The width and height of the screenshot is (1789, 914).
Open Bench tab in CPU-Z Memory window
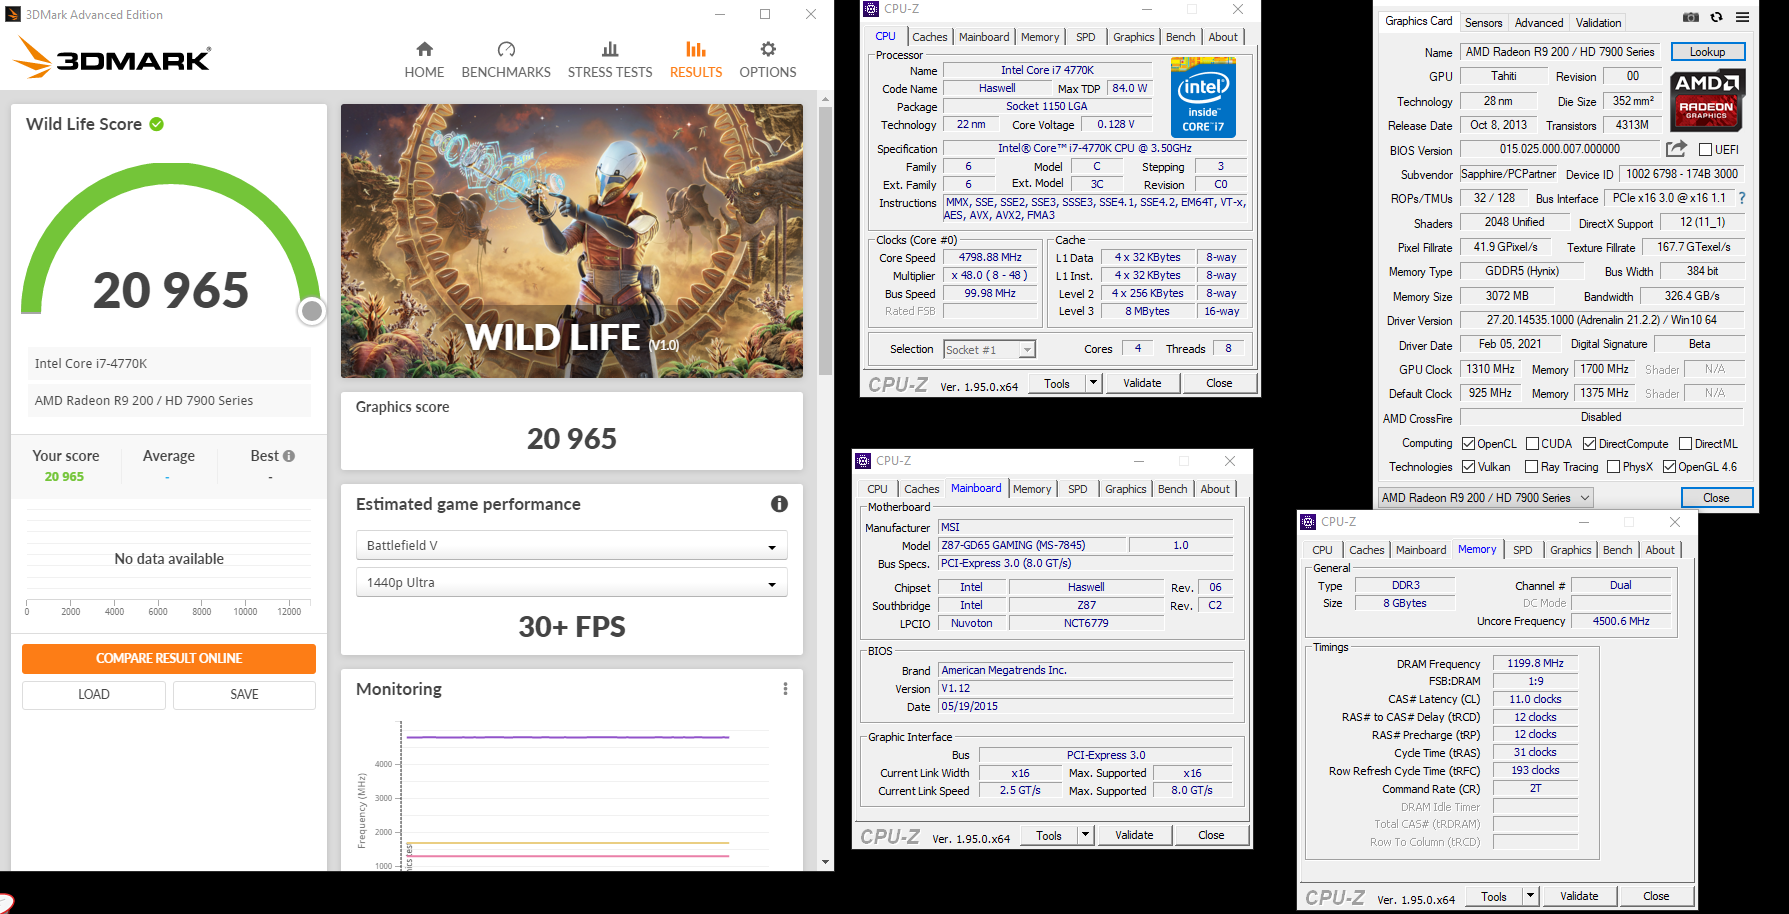pyautogui.click(x=1617, y=550)
